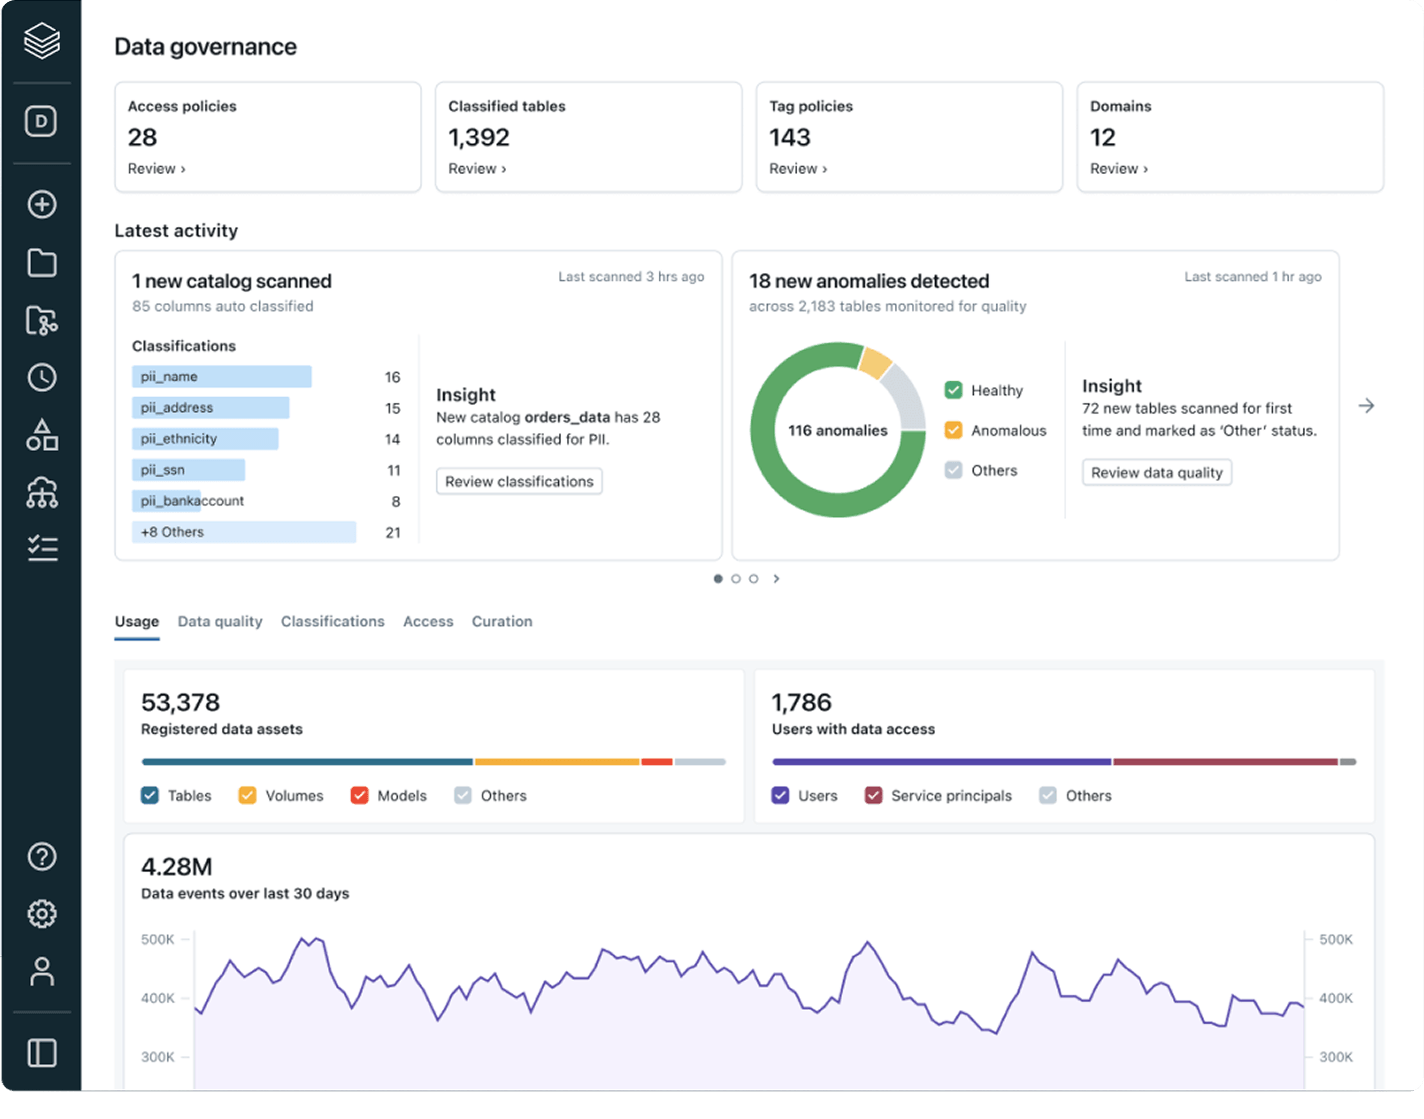Open the Workflows hierarchy icon
Viewport: 1424px width, 1119px height.
(x=42, y=492)
